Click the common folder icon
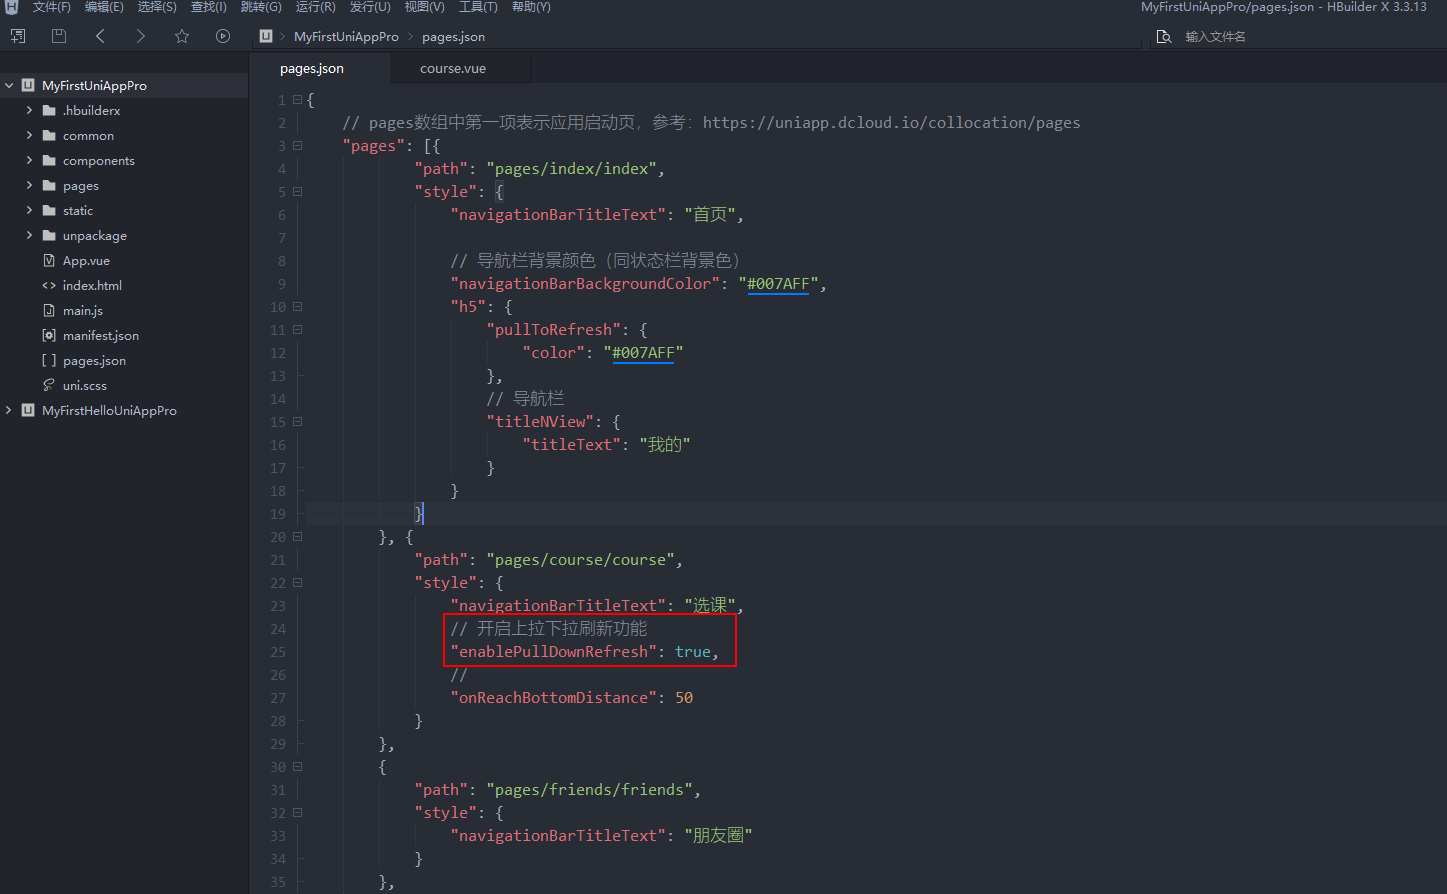The width and height of the screenshot is (1447, 894). pyautogui.click(x=49, y=135)
